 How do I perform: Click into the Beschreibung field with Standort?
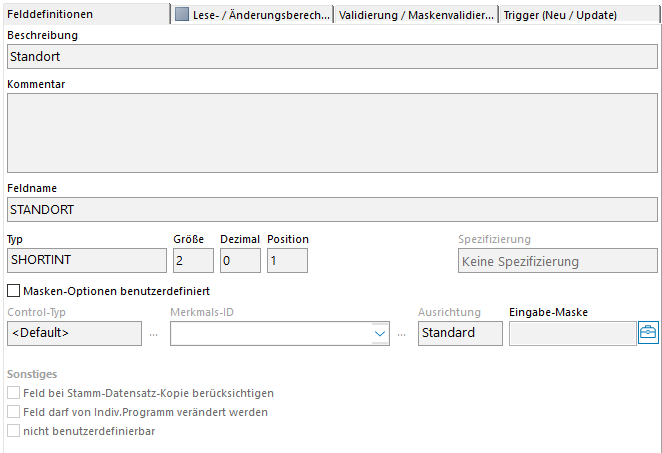click(330, 57)
